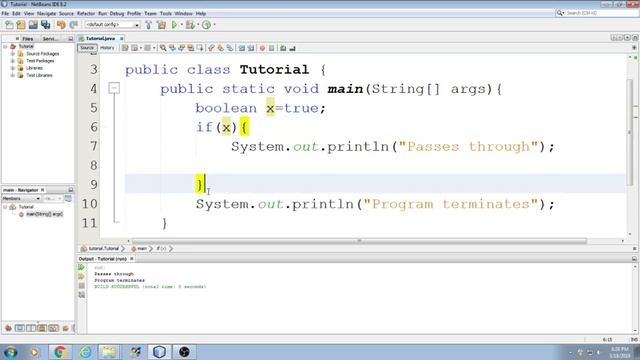Toggle Highlight Search editor icon
The image size is (640, 360).
click(x=191, y=48)
